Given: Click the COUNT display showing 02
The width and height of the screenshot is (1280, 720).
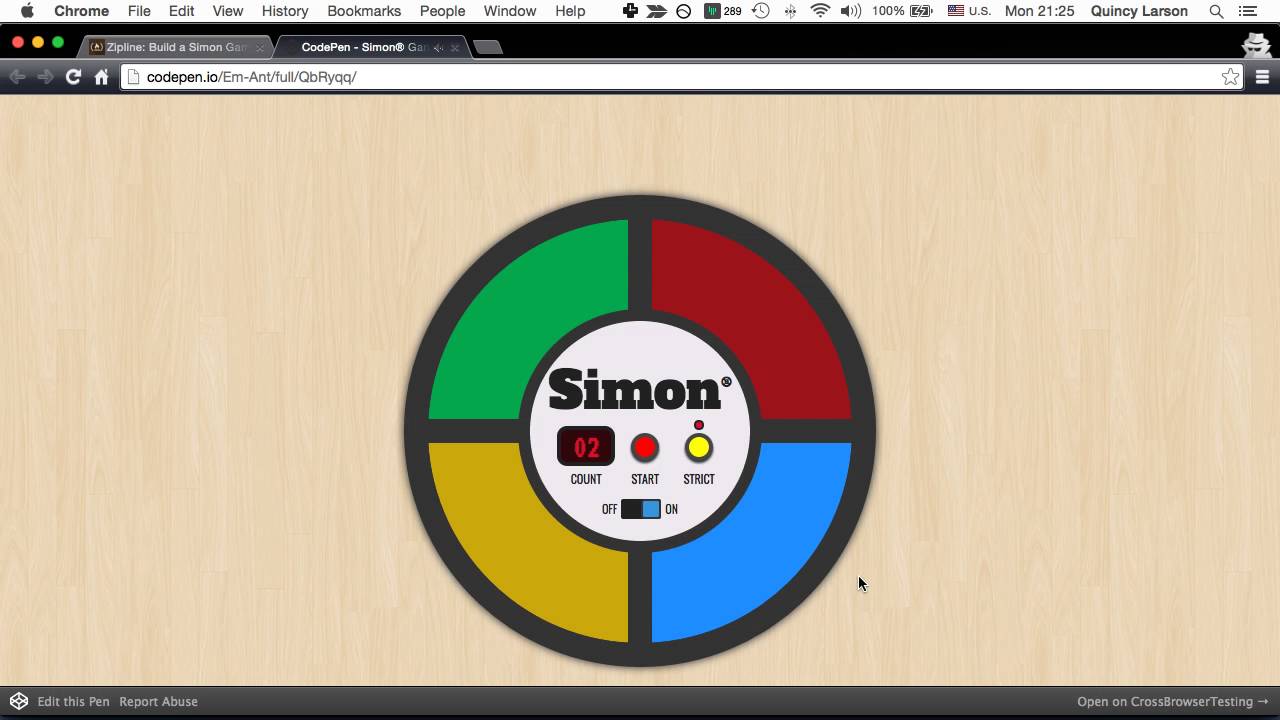Looking at the screenshot, I should (586, 447).
